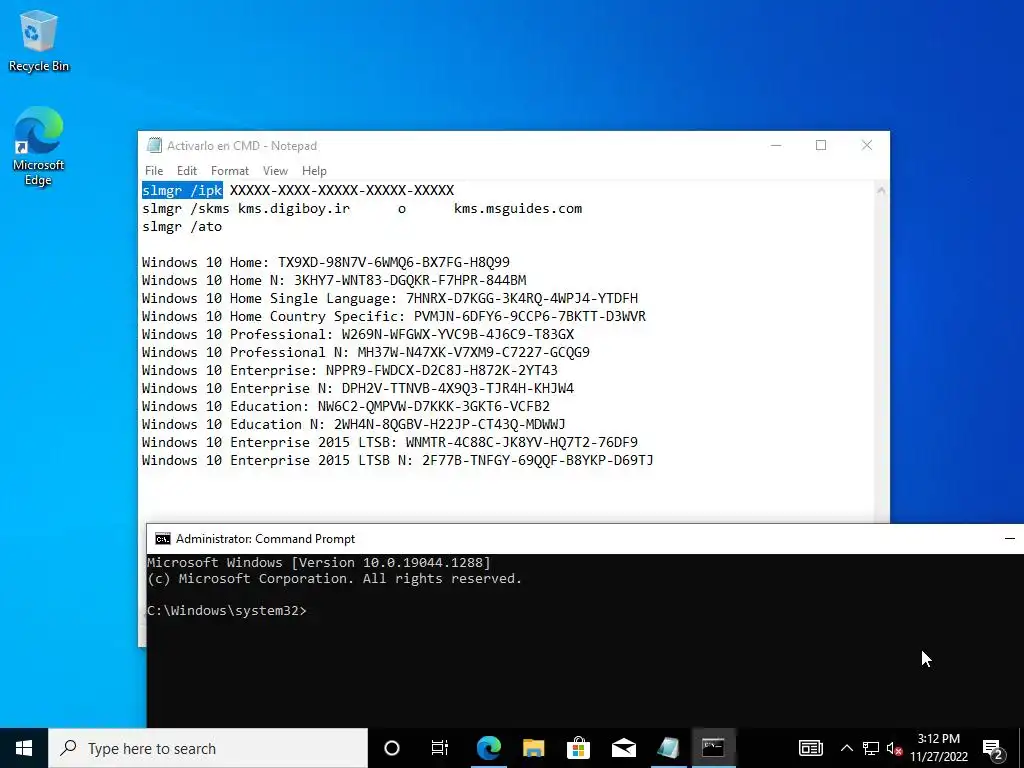The image size is (1024, 768).
Task: Click the Enterprise 2015 LTSB key WNMTR-4C88C
Action: click(522, 442)
